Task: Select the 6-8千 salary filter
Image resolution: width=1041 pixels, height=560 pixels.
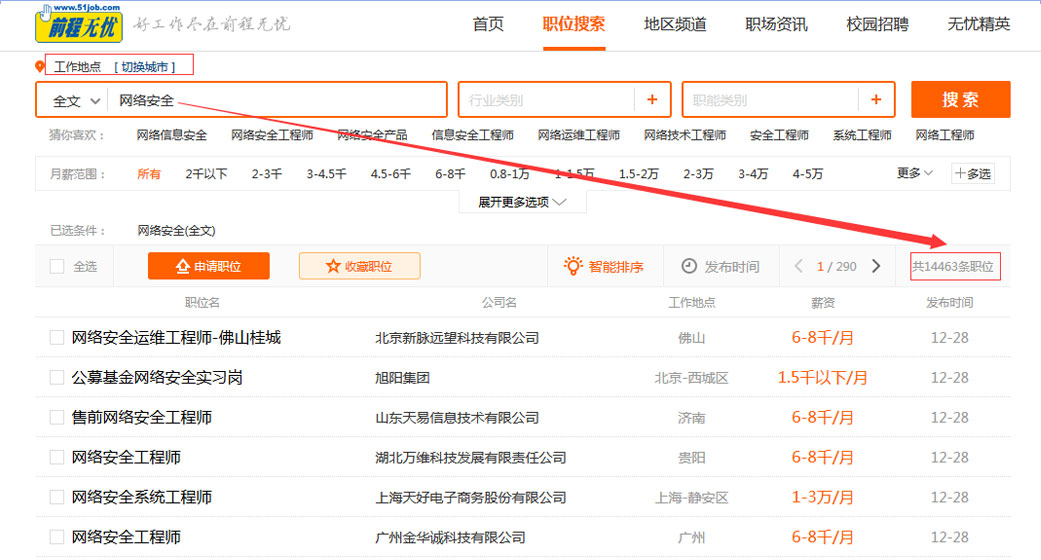Action: (450, 174)
